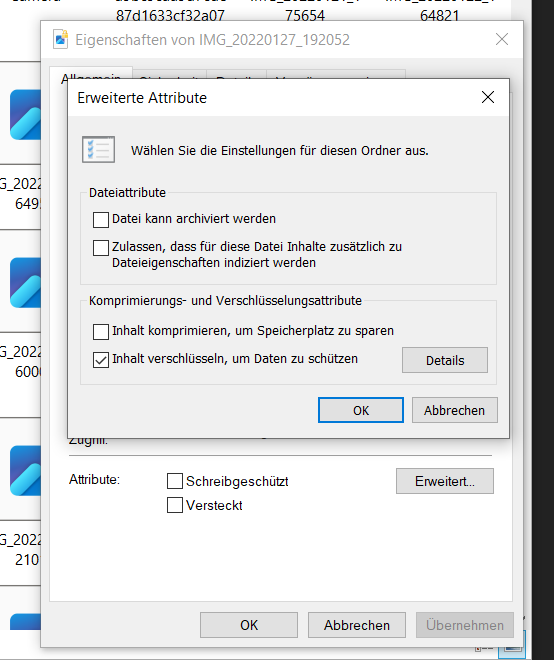Select the Allgemein tab
The image size is (554, 660).
pos(91,78)
